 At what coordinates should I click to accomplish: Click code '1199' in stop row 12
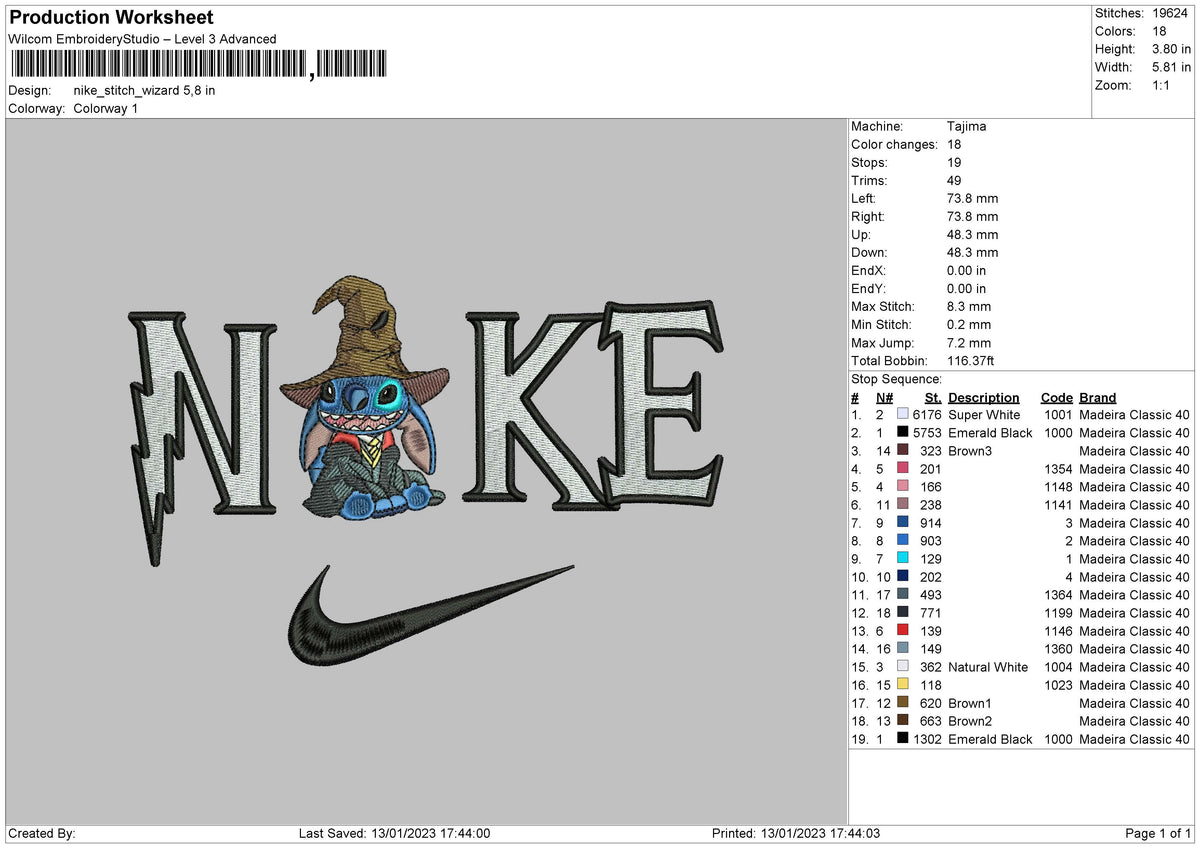(1057, 613)
